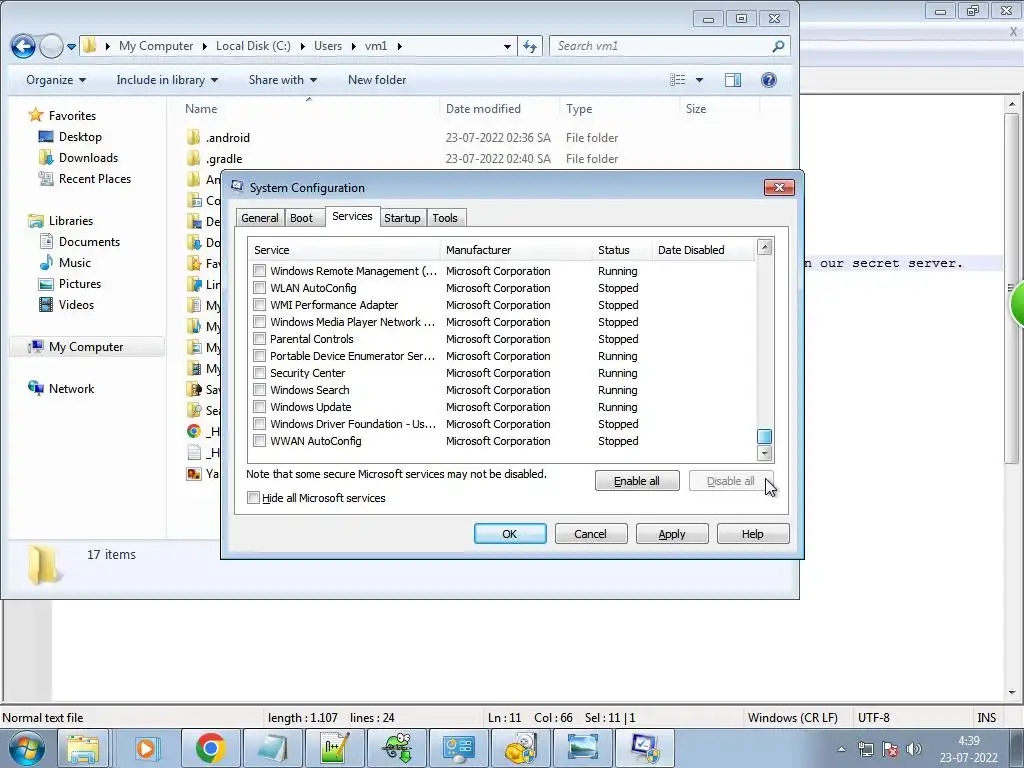The width and height of the screenshot is (1024, 768).
Task: Select the Services tab
Action: coord(352,216)
